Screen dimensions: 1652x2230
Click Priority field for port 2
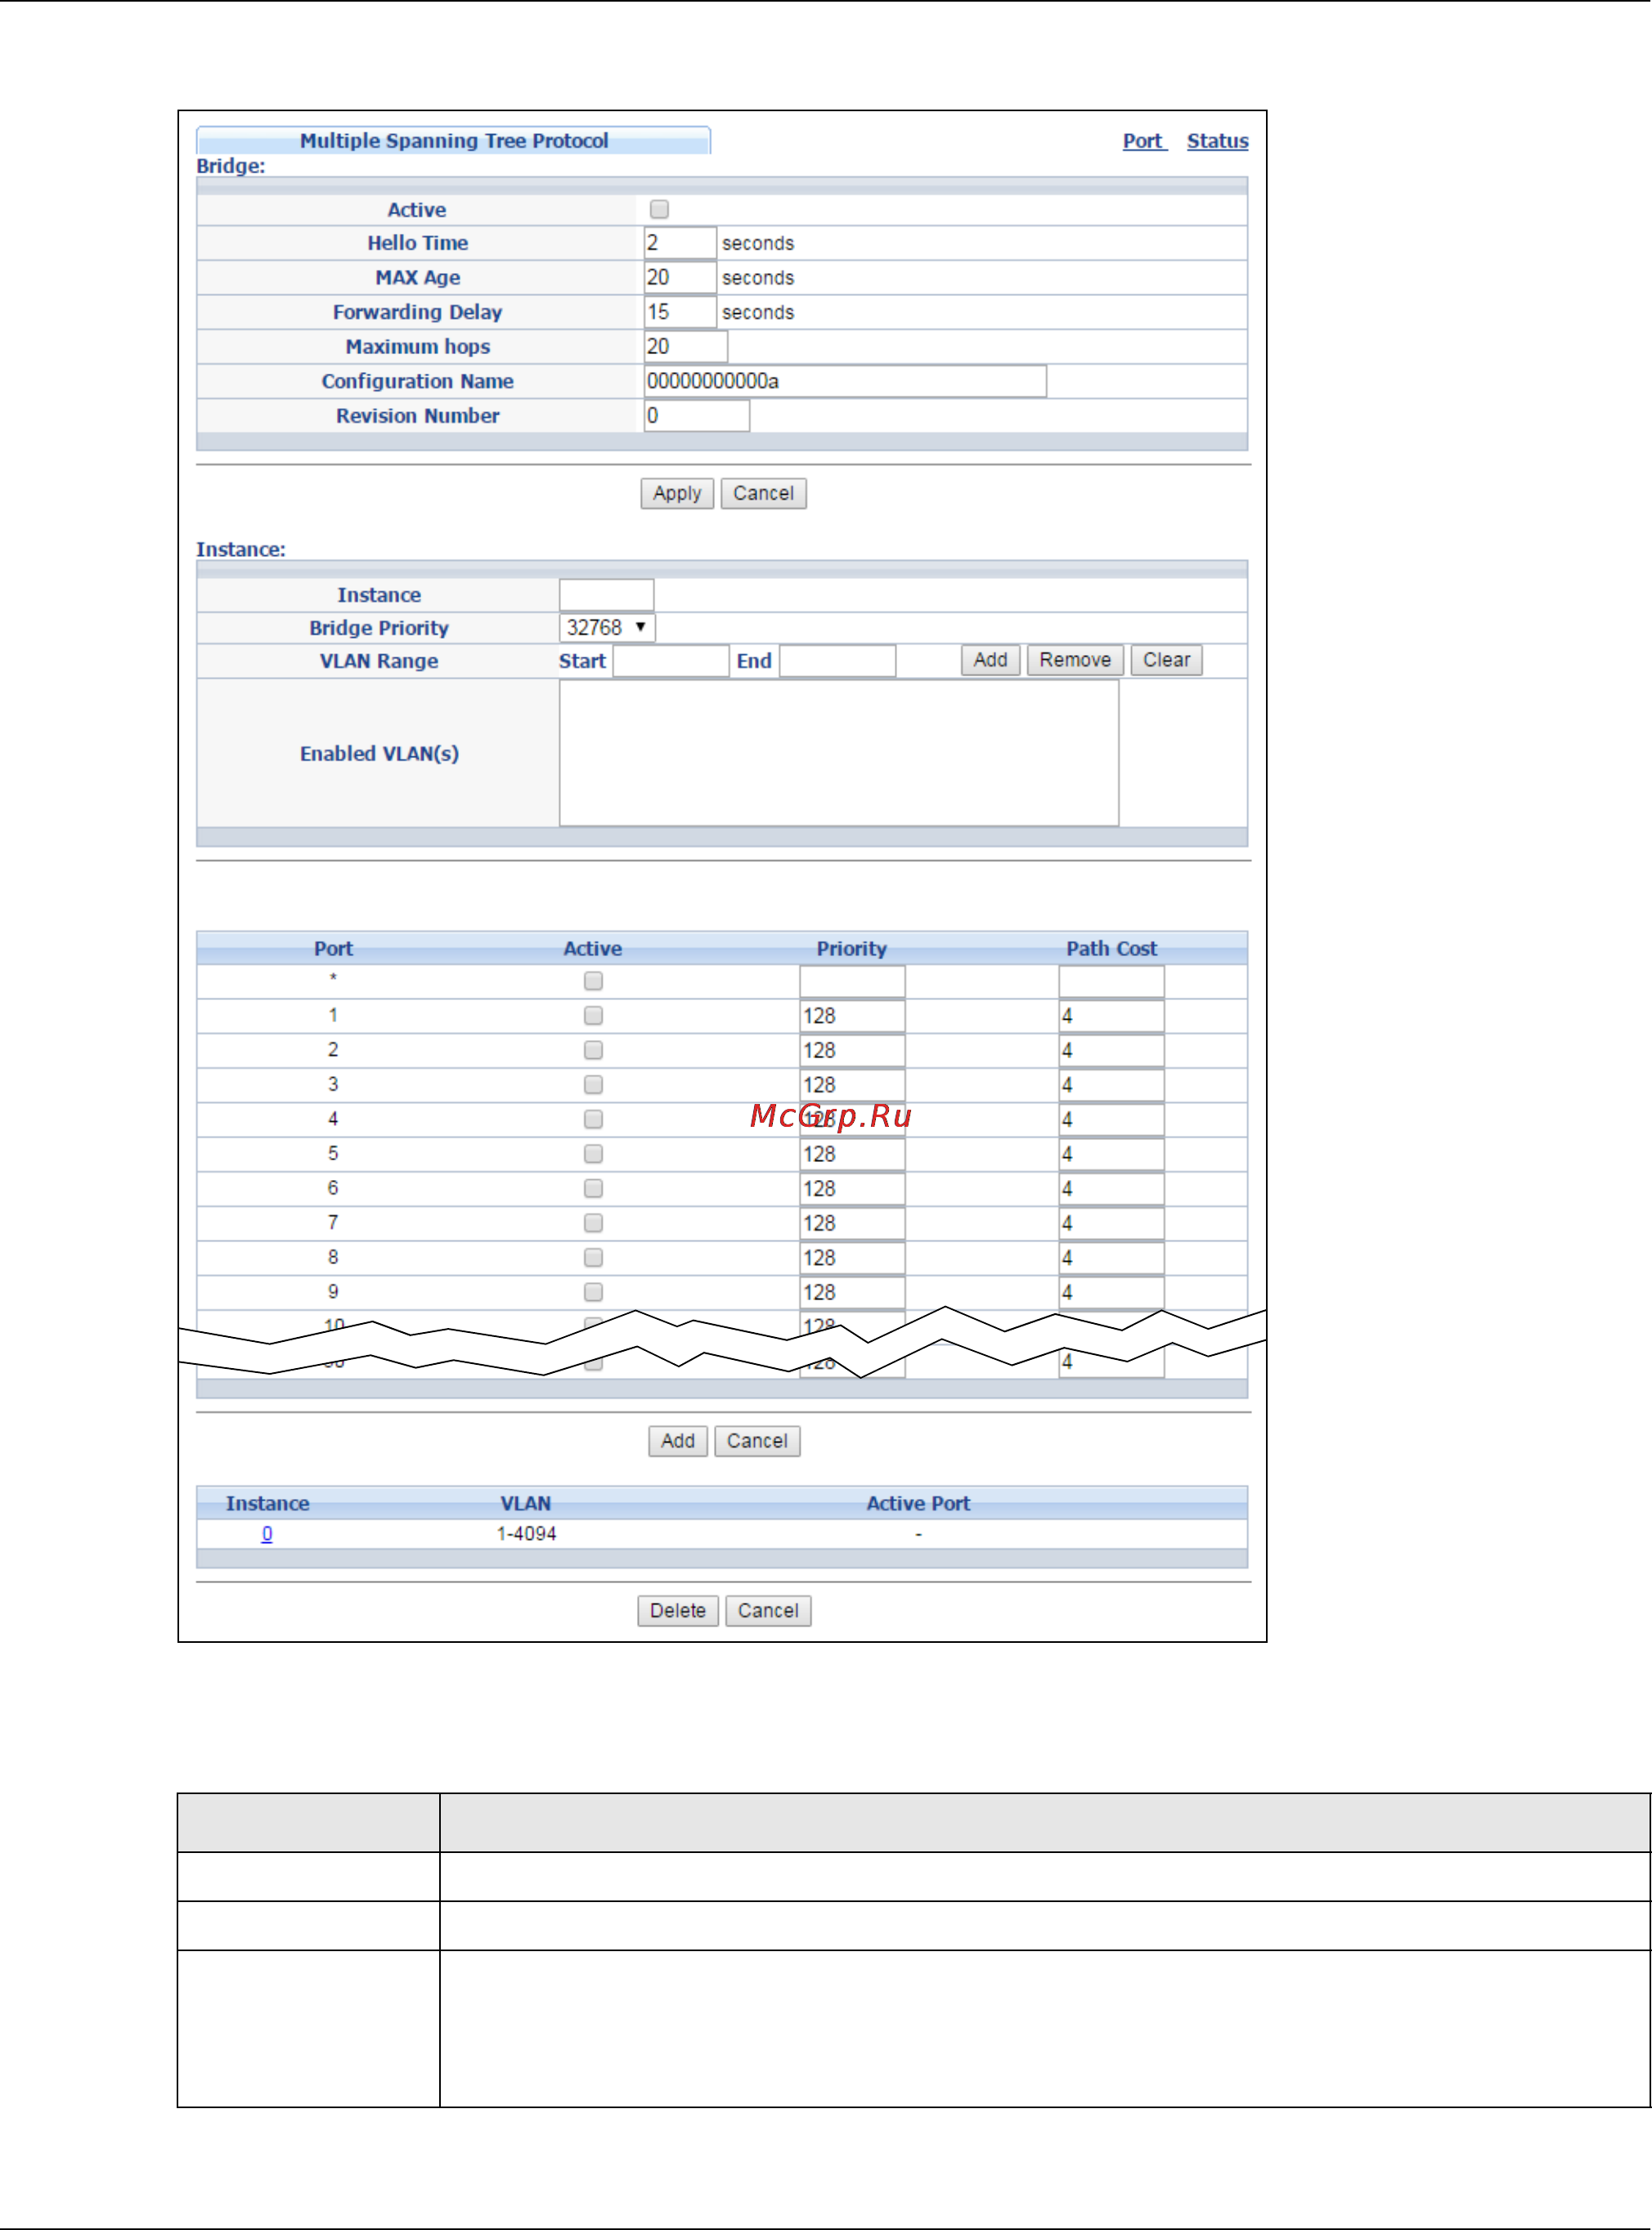(852, 1051)
